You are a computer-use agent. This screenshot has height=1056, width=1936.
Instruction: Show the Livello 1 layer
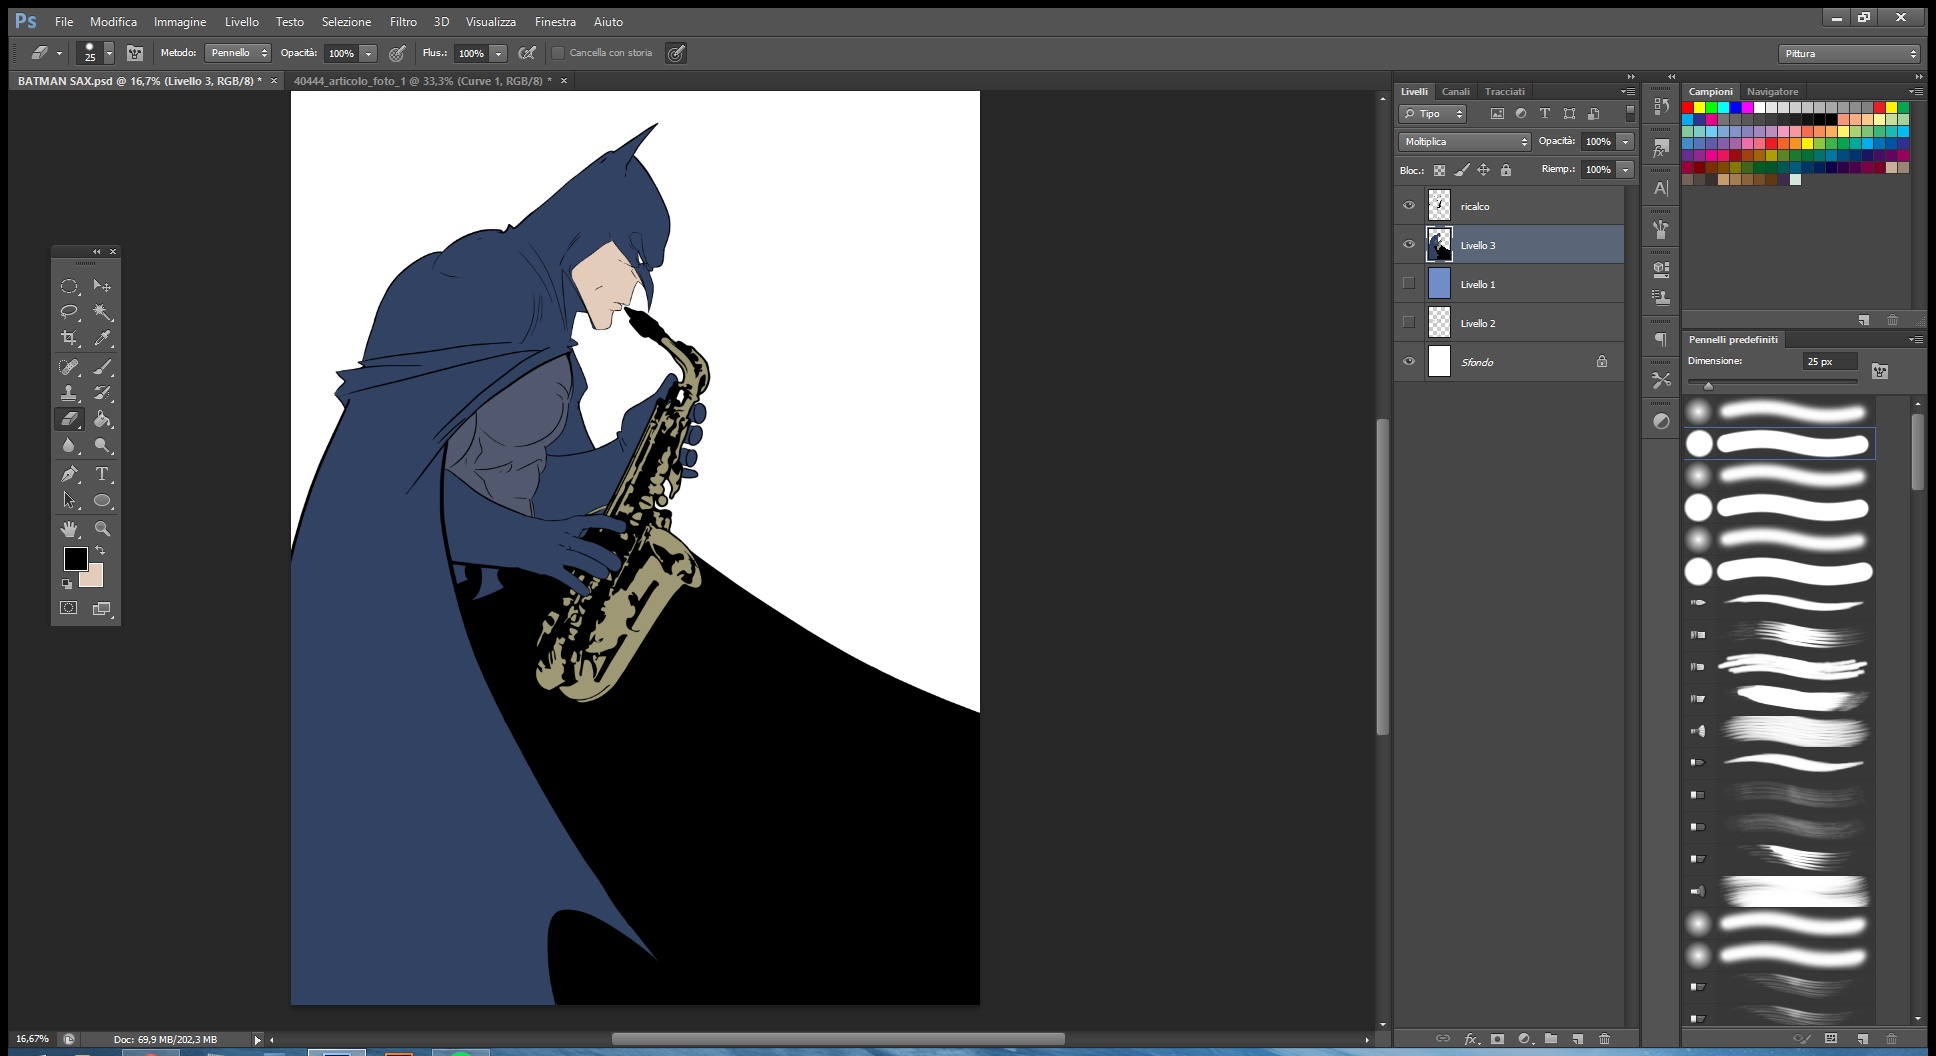[x=1409, y=284]
